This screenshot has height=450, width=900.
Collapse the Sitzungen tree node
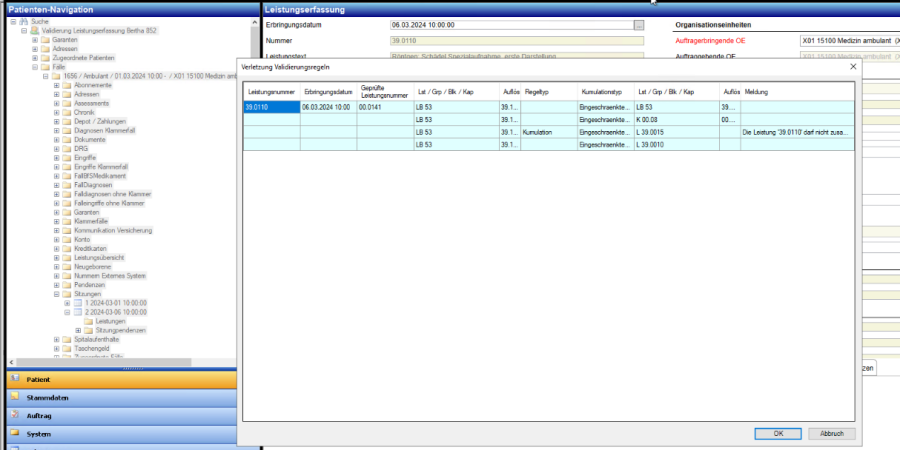point(56,294)
